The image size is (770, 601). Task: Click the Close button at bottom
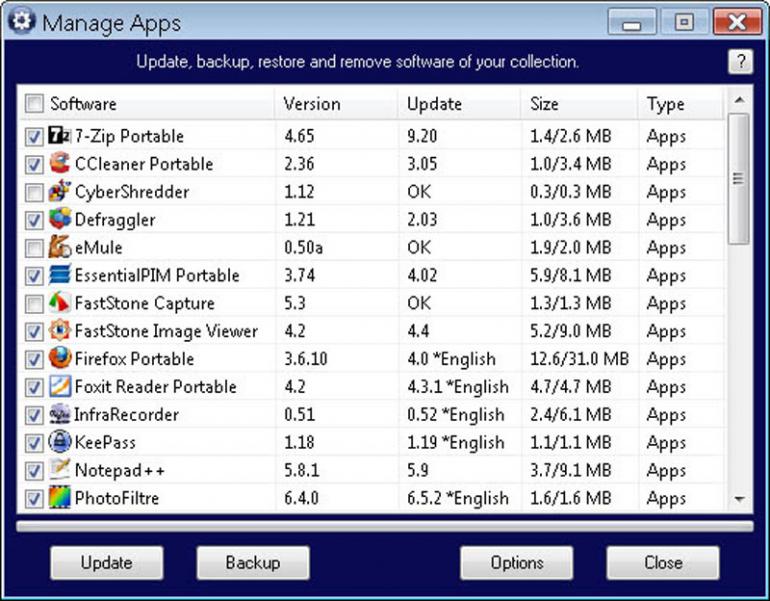663,563
